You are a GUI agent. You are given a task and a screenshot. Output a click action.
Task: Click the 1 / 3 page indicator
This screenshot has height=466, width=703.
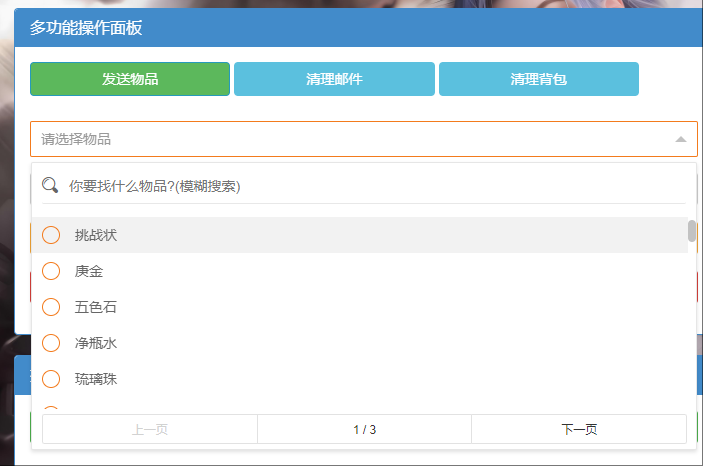pos(365,429)
